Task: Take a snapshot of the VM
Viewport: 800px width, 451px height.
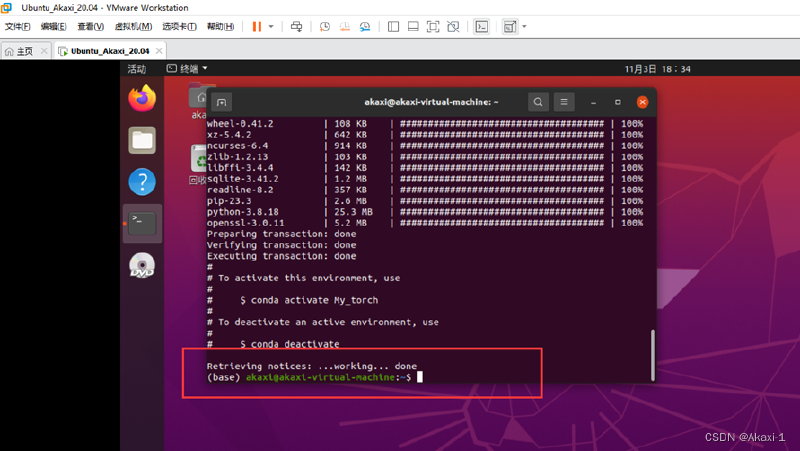Action: coord(324,27)
